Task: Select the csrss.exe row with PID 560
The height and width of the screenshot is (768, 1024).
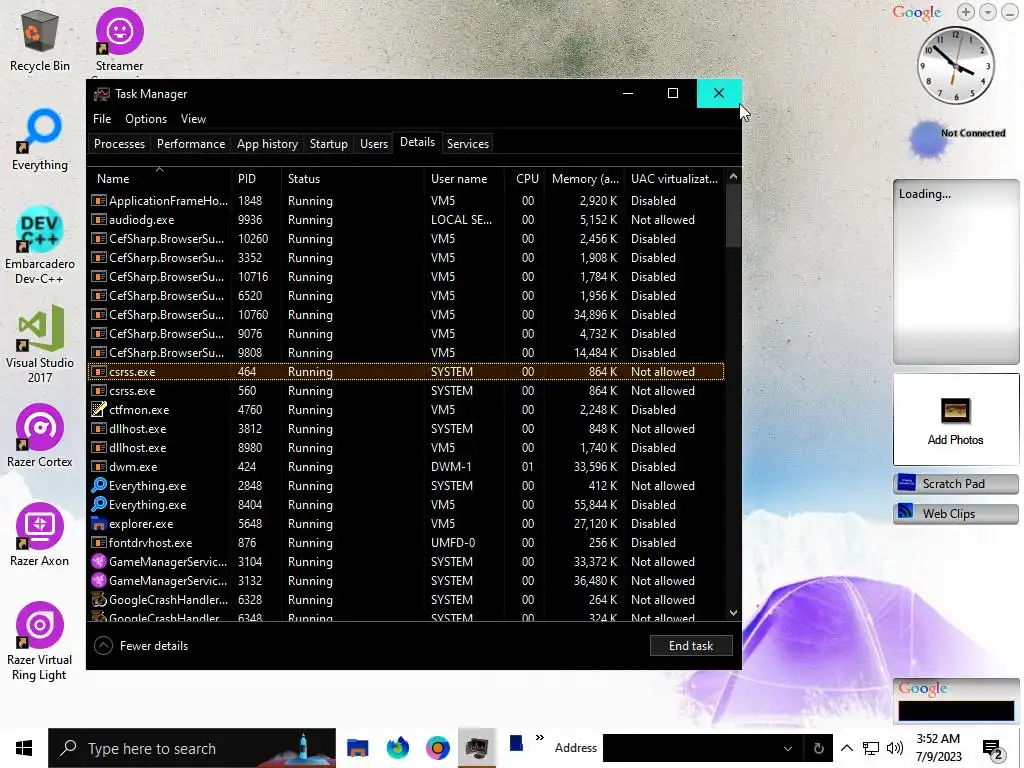Action: pos(406,391)
